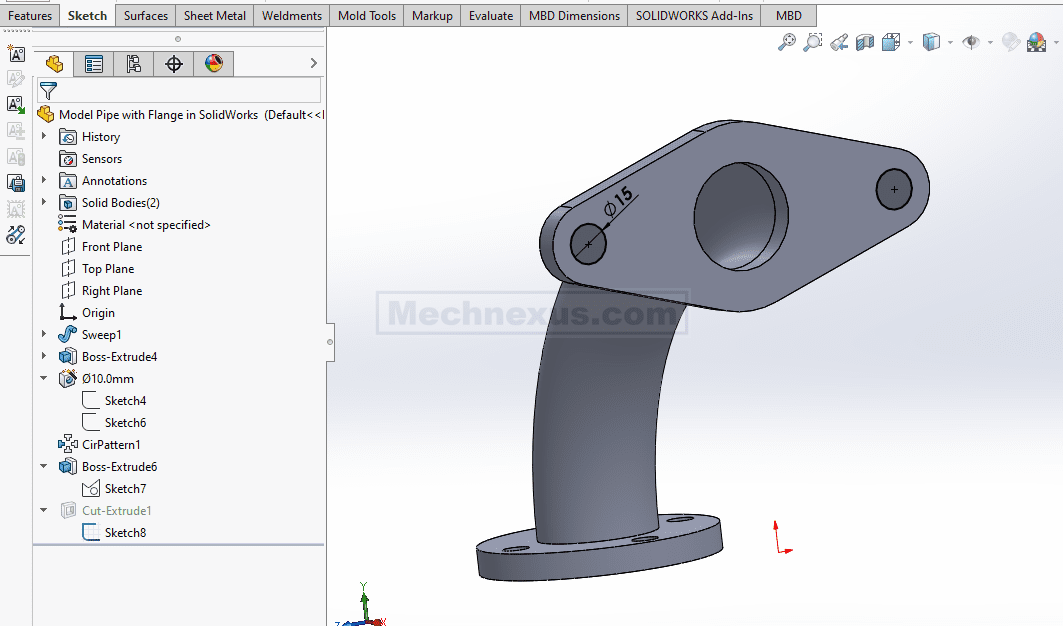Viewport: 1063px width, 626px height.
Task: Select Sketch7 under Boss-Extrude6
Action: 125,489
